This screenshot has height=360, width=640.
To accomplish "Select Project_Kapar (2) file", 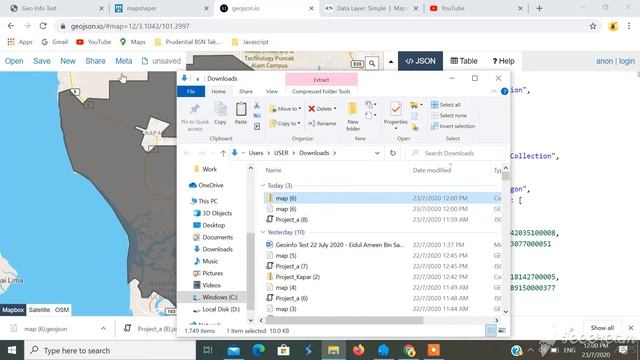I will click(298, 277).
